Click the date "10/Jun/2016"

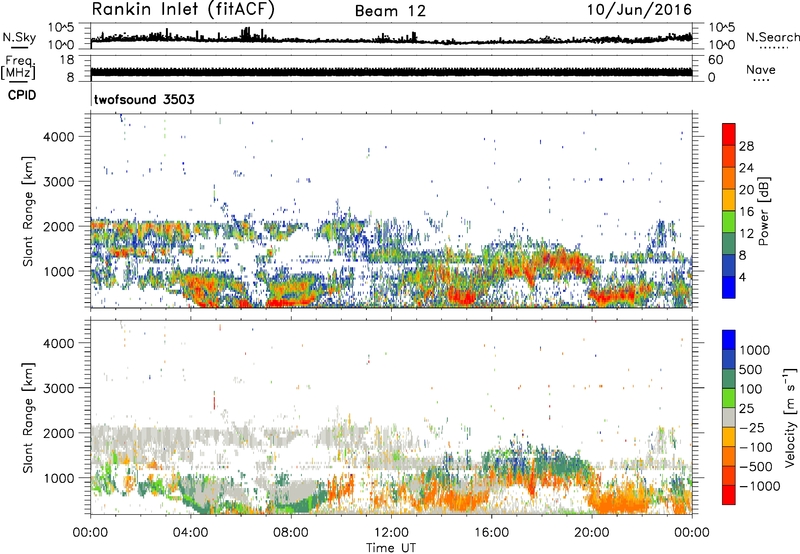coord(639,10)
